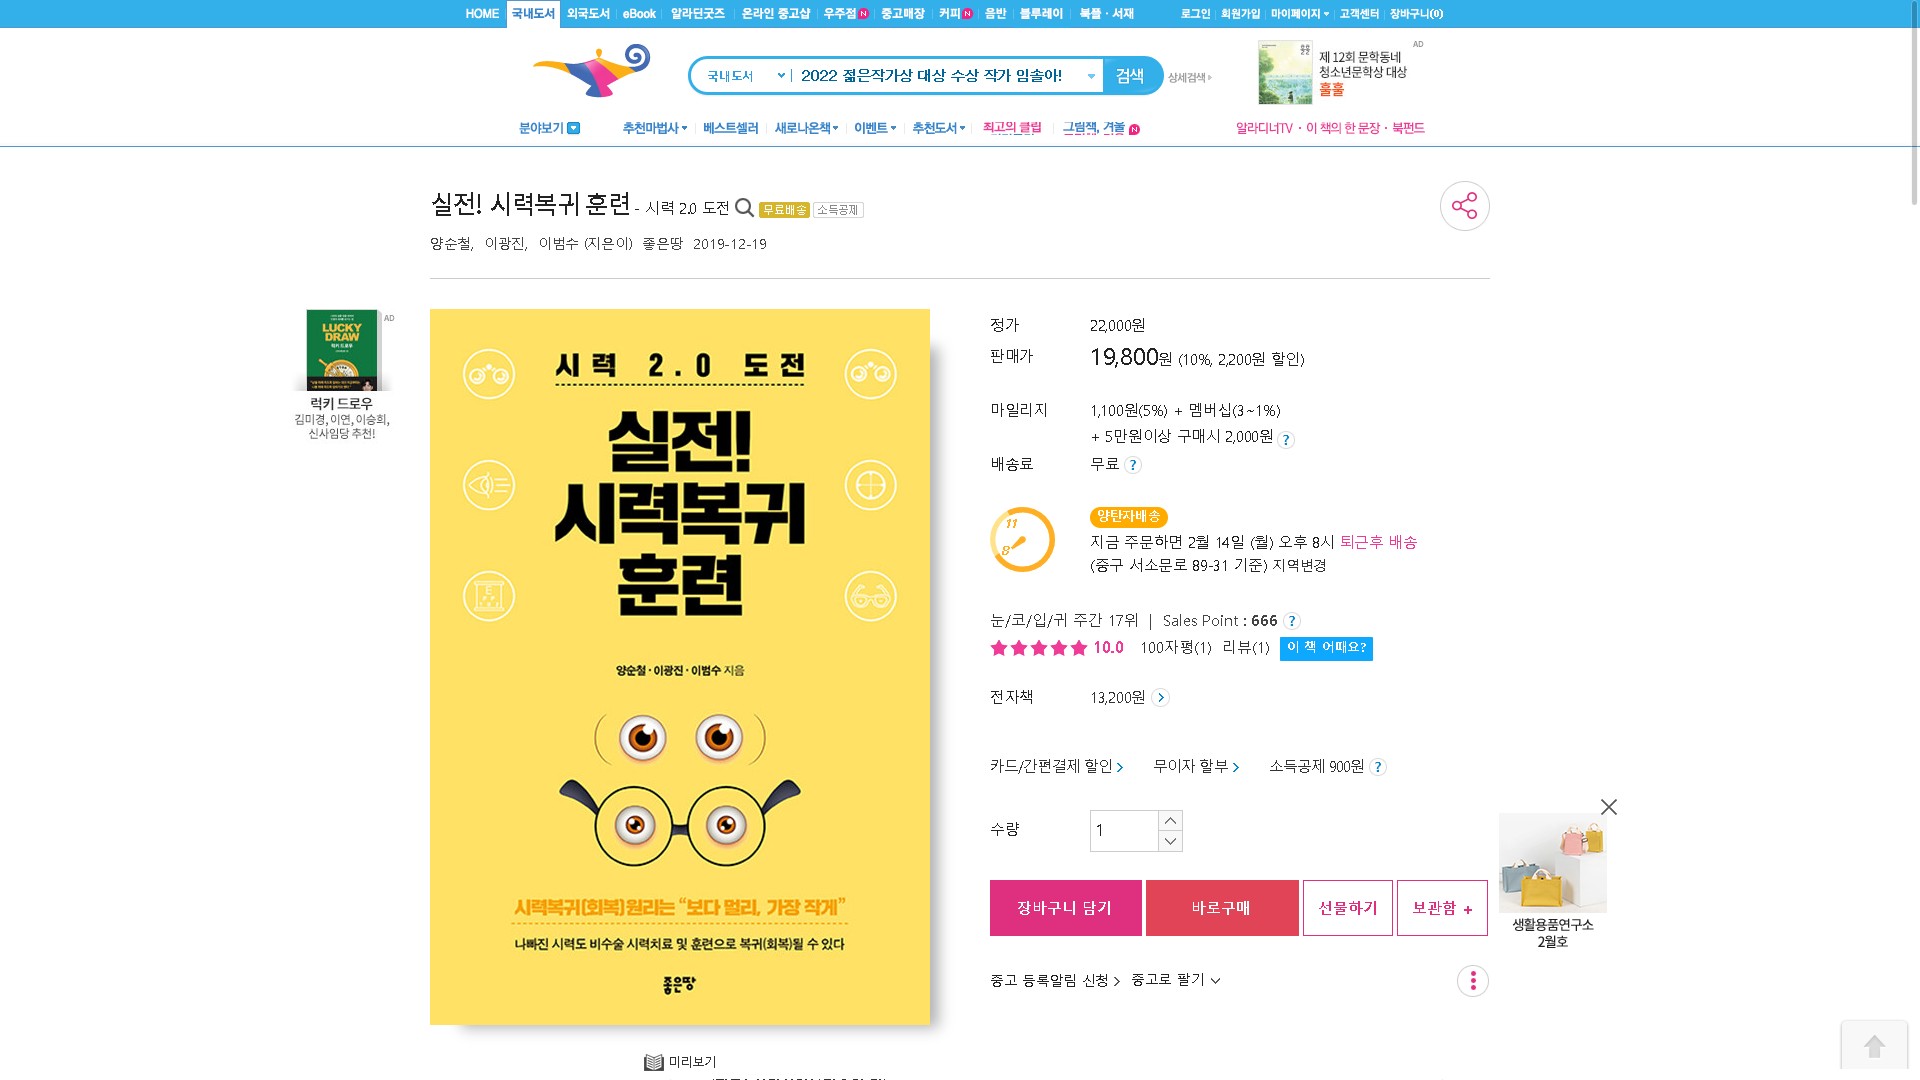Open the 베스트셀러 menu item
The height and width of the screenshot is (1080, 1920).
tap(730, 128)
